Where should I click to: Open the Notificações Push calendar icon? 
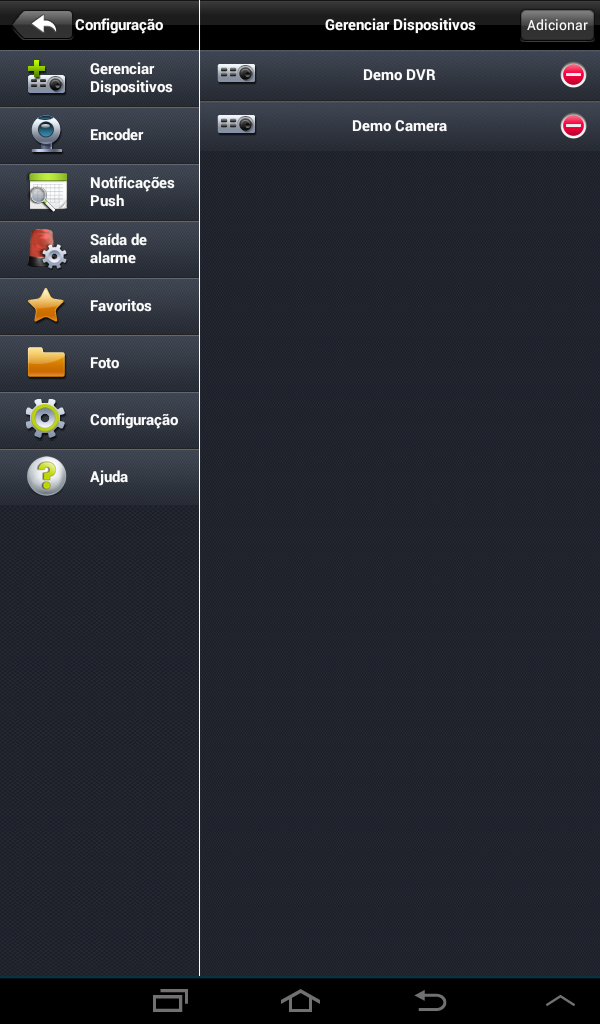[47, 192]
